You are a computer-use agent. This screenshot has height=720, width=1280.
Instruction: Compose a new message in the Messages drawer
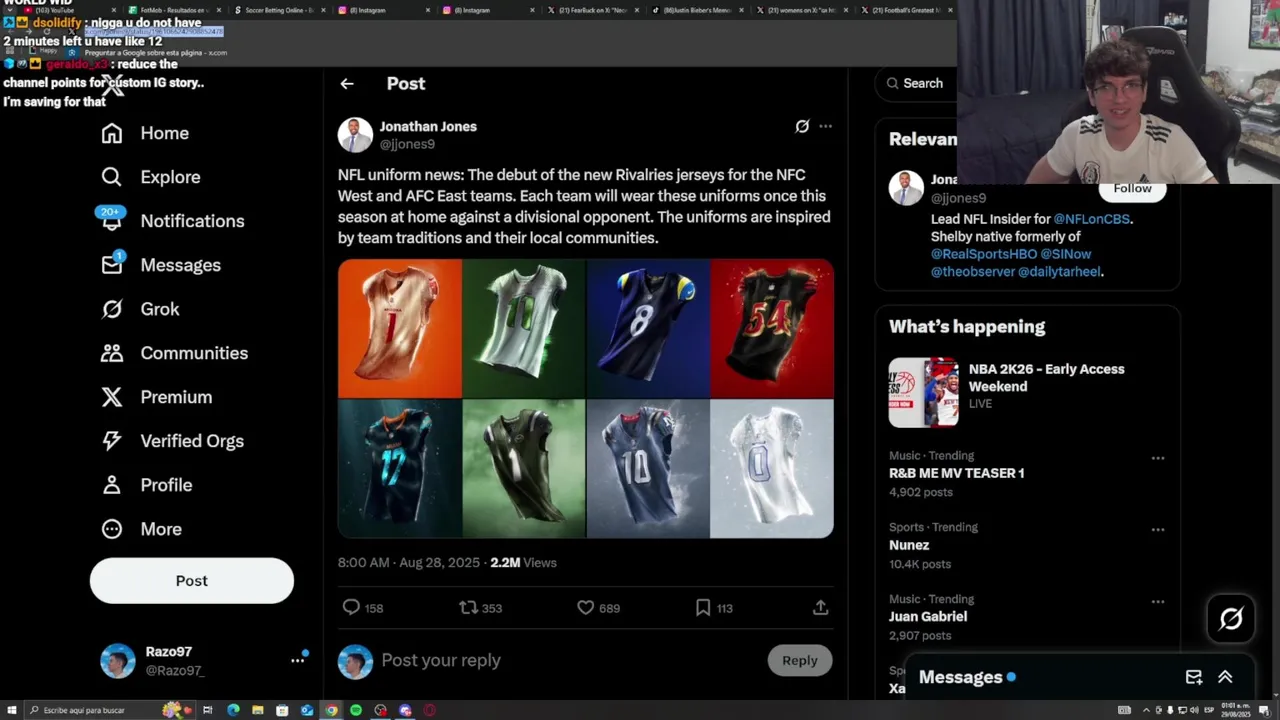point(1194,677)
